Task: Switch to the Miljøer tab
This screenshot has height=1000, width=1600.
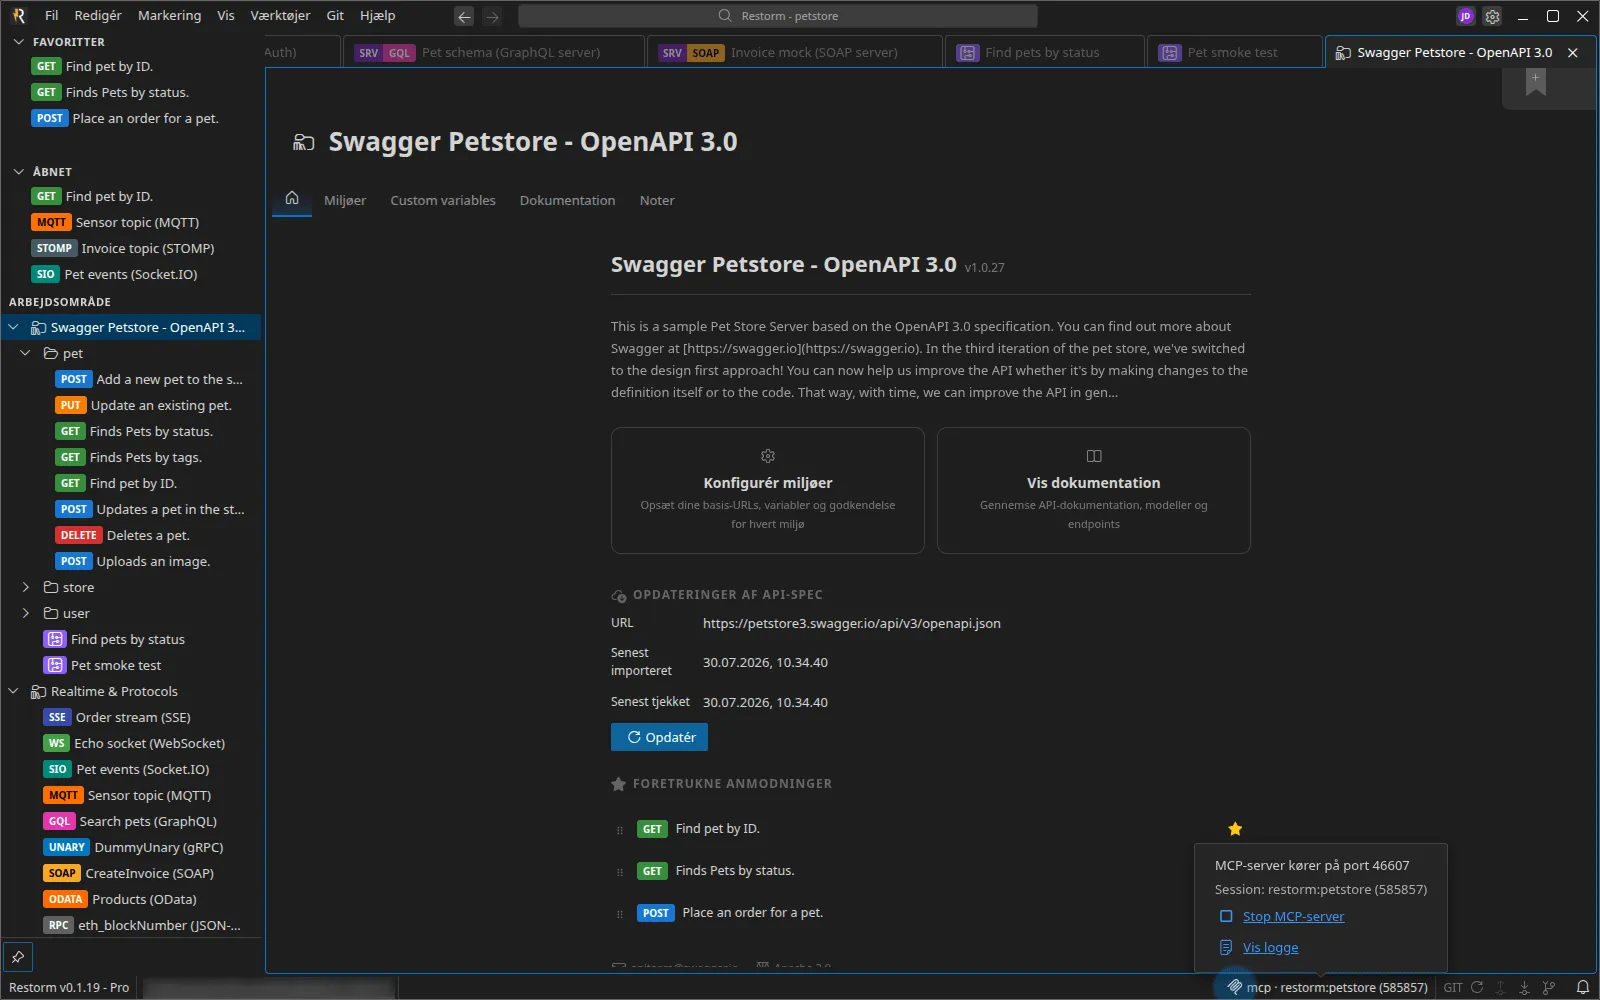Action: 345,200
